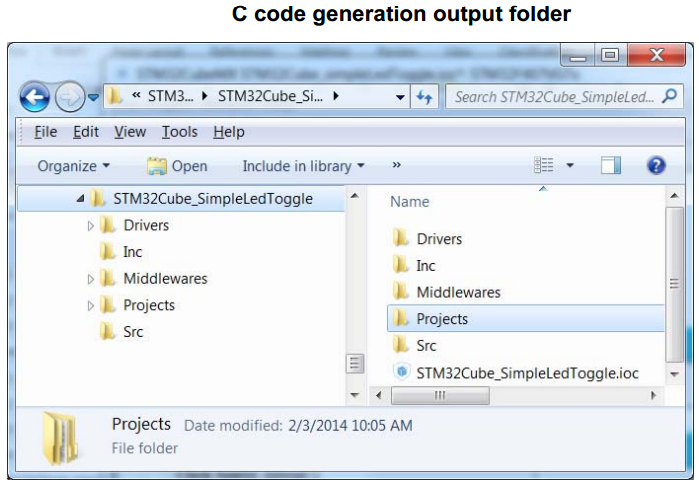Collapse STM32Cube_SimpleLedToggle tree node
This screenshot has height=489, width=699.
pyautogui.click(x=80, y=198)
